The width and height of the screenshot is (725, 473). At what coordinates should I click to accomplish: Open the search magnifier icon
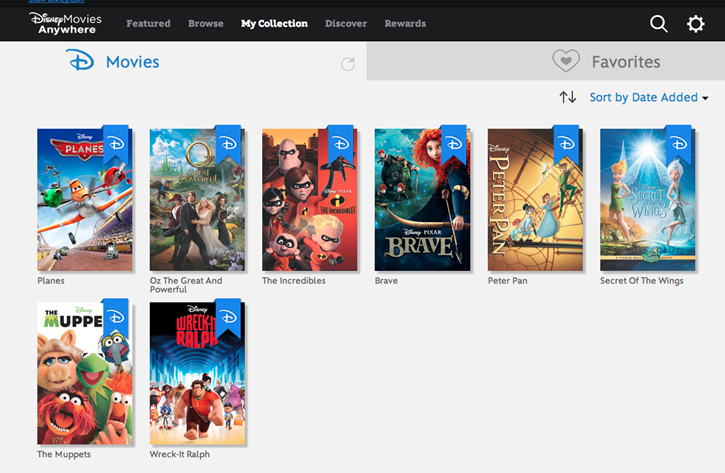click(658, 23)
